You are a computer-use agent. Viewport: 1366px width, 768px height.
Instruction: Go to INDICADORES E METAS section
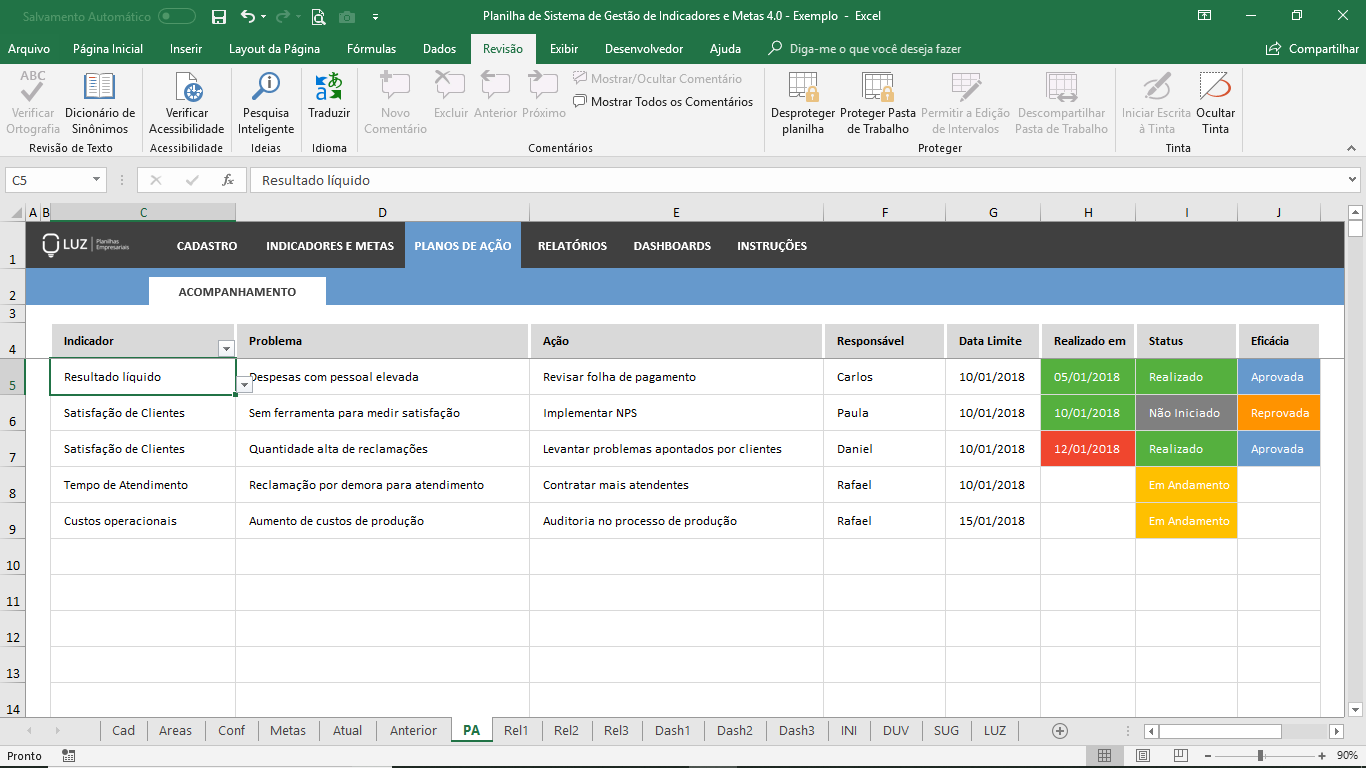330,246
